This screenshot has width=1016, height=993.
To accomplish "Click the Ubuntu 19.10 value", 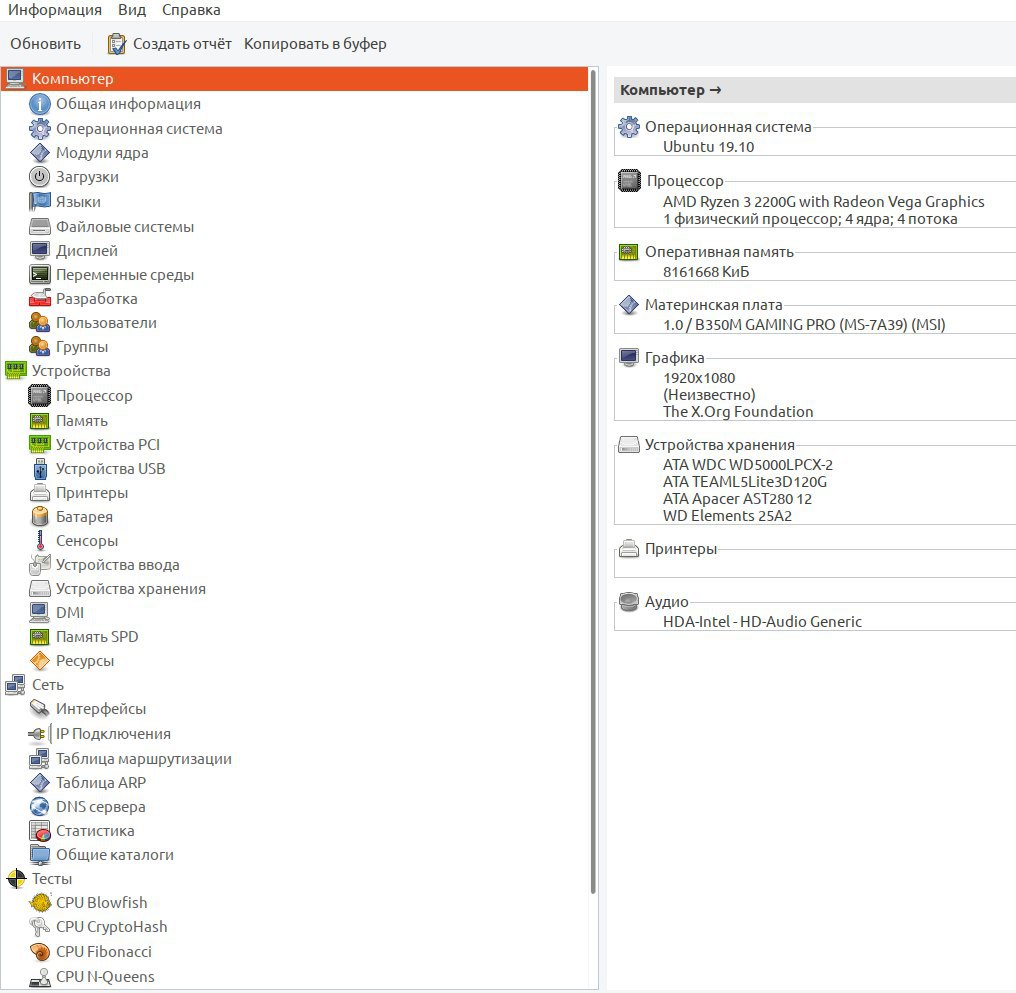I will pos(708,147).
